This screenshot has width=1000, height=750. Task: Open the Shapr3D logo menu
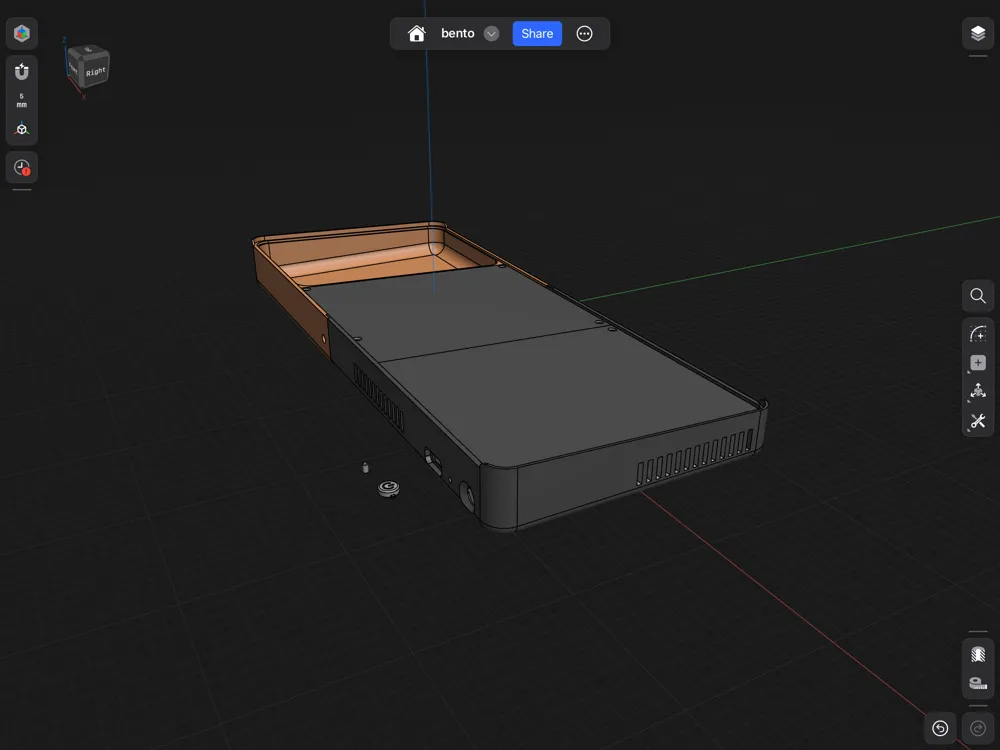[x=22, y=33]
